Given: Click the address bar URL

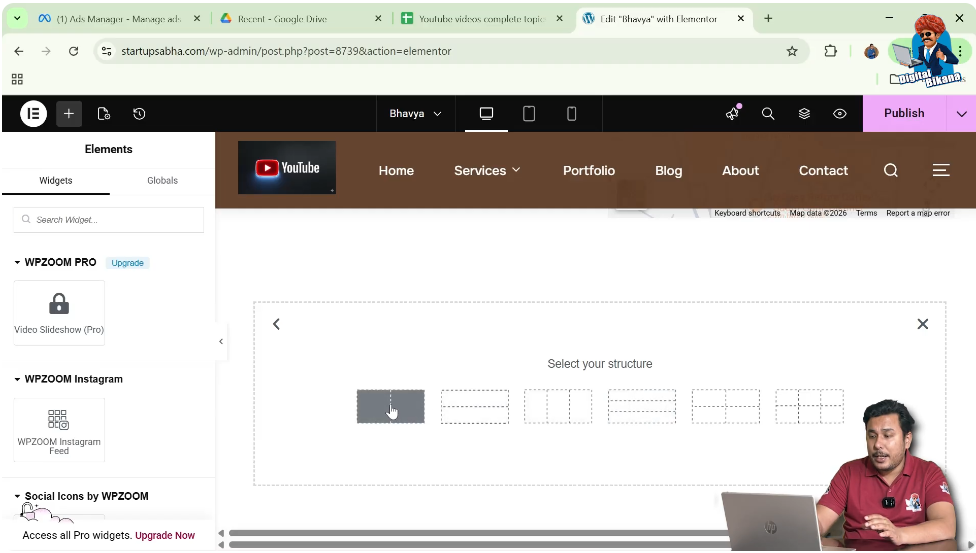Looking at the screenshot, I should pos(286,51).
